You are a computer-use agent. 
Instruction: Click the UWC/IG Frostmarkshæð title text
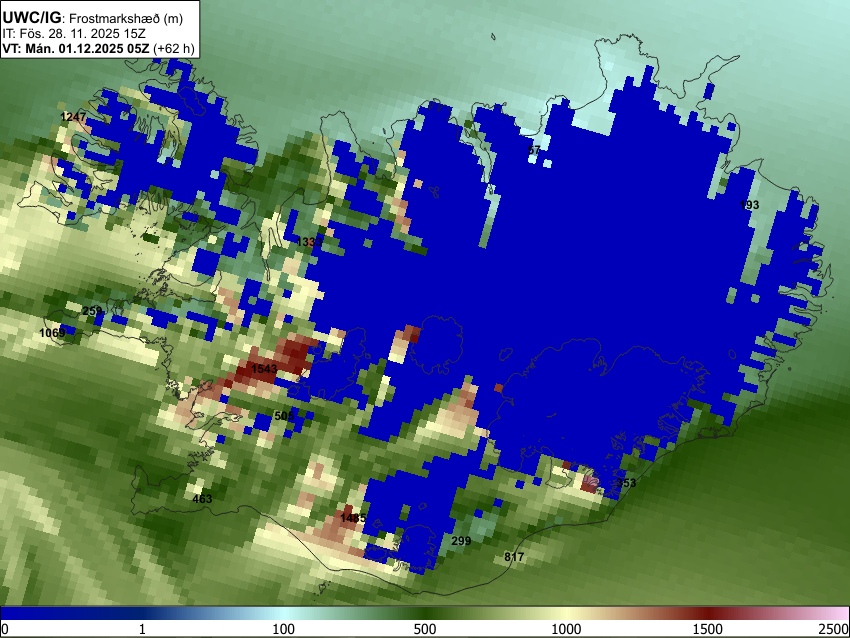coord(93,18)
